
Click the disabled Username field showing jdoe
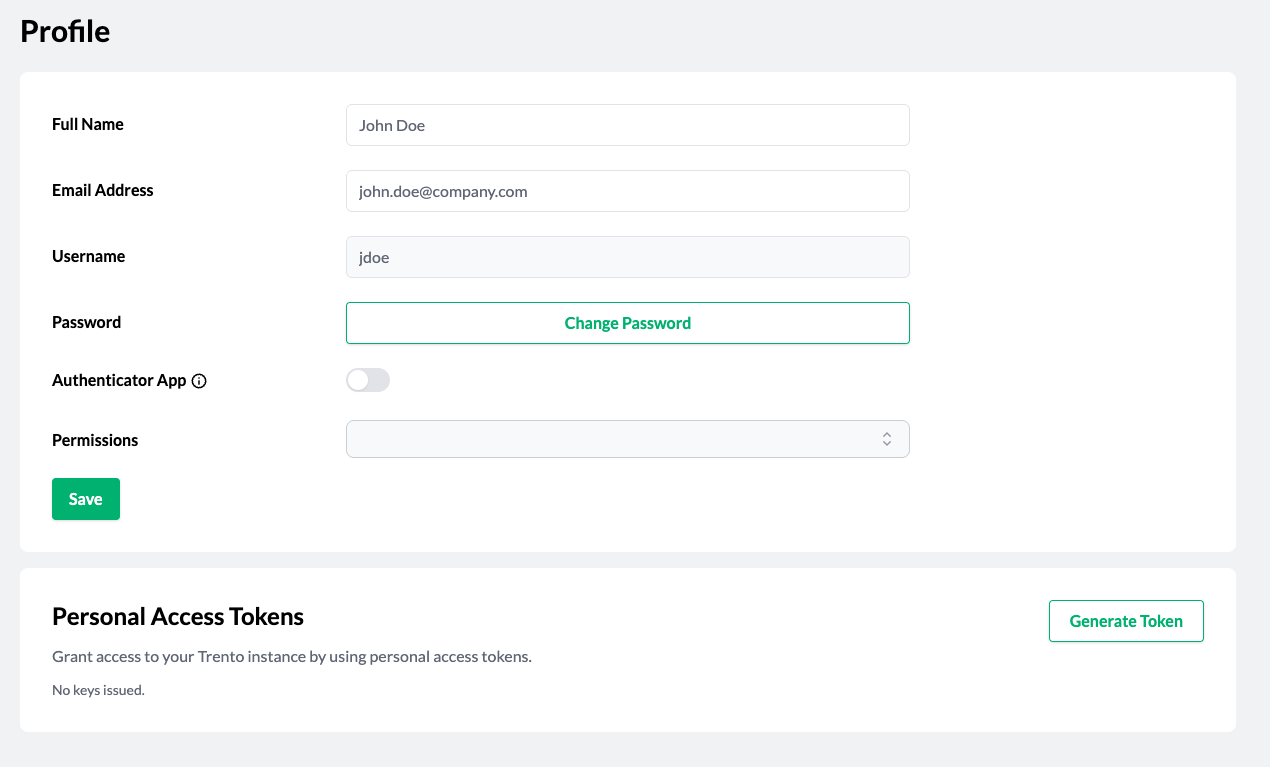click(x=627, y=257)
